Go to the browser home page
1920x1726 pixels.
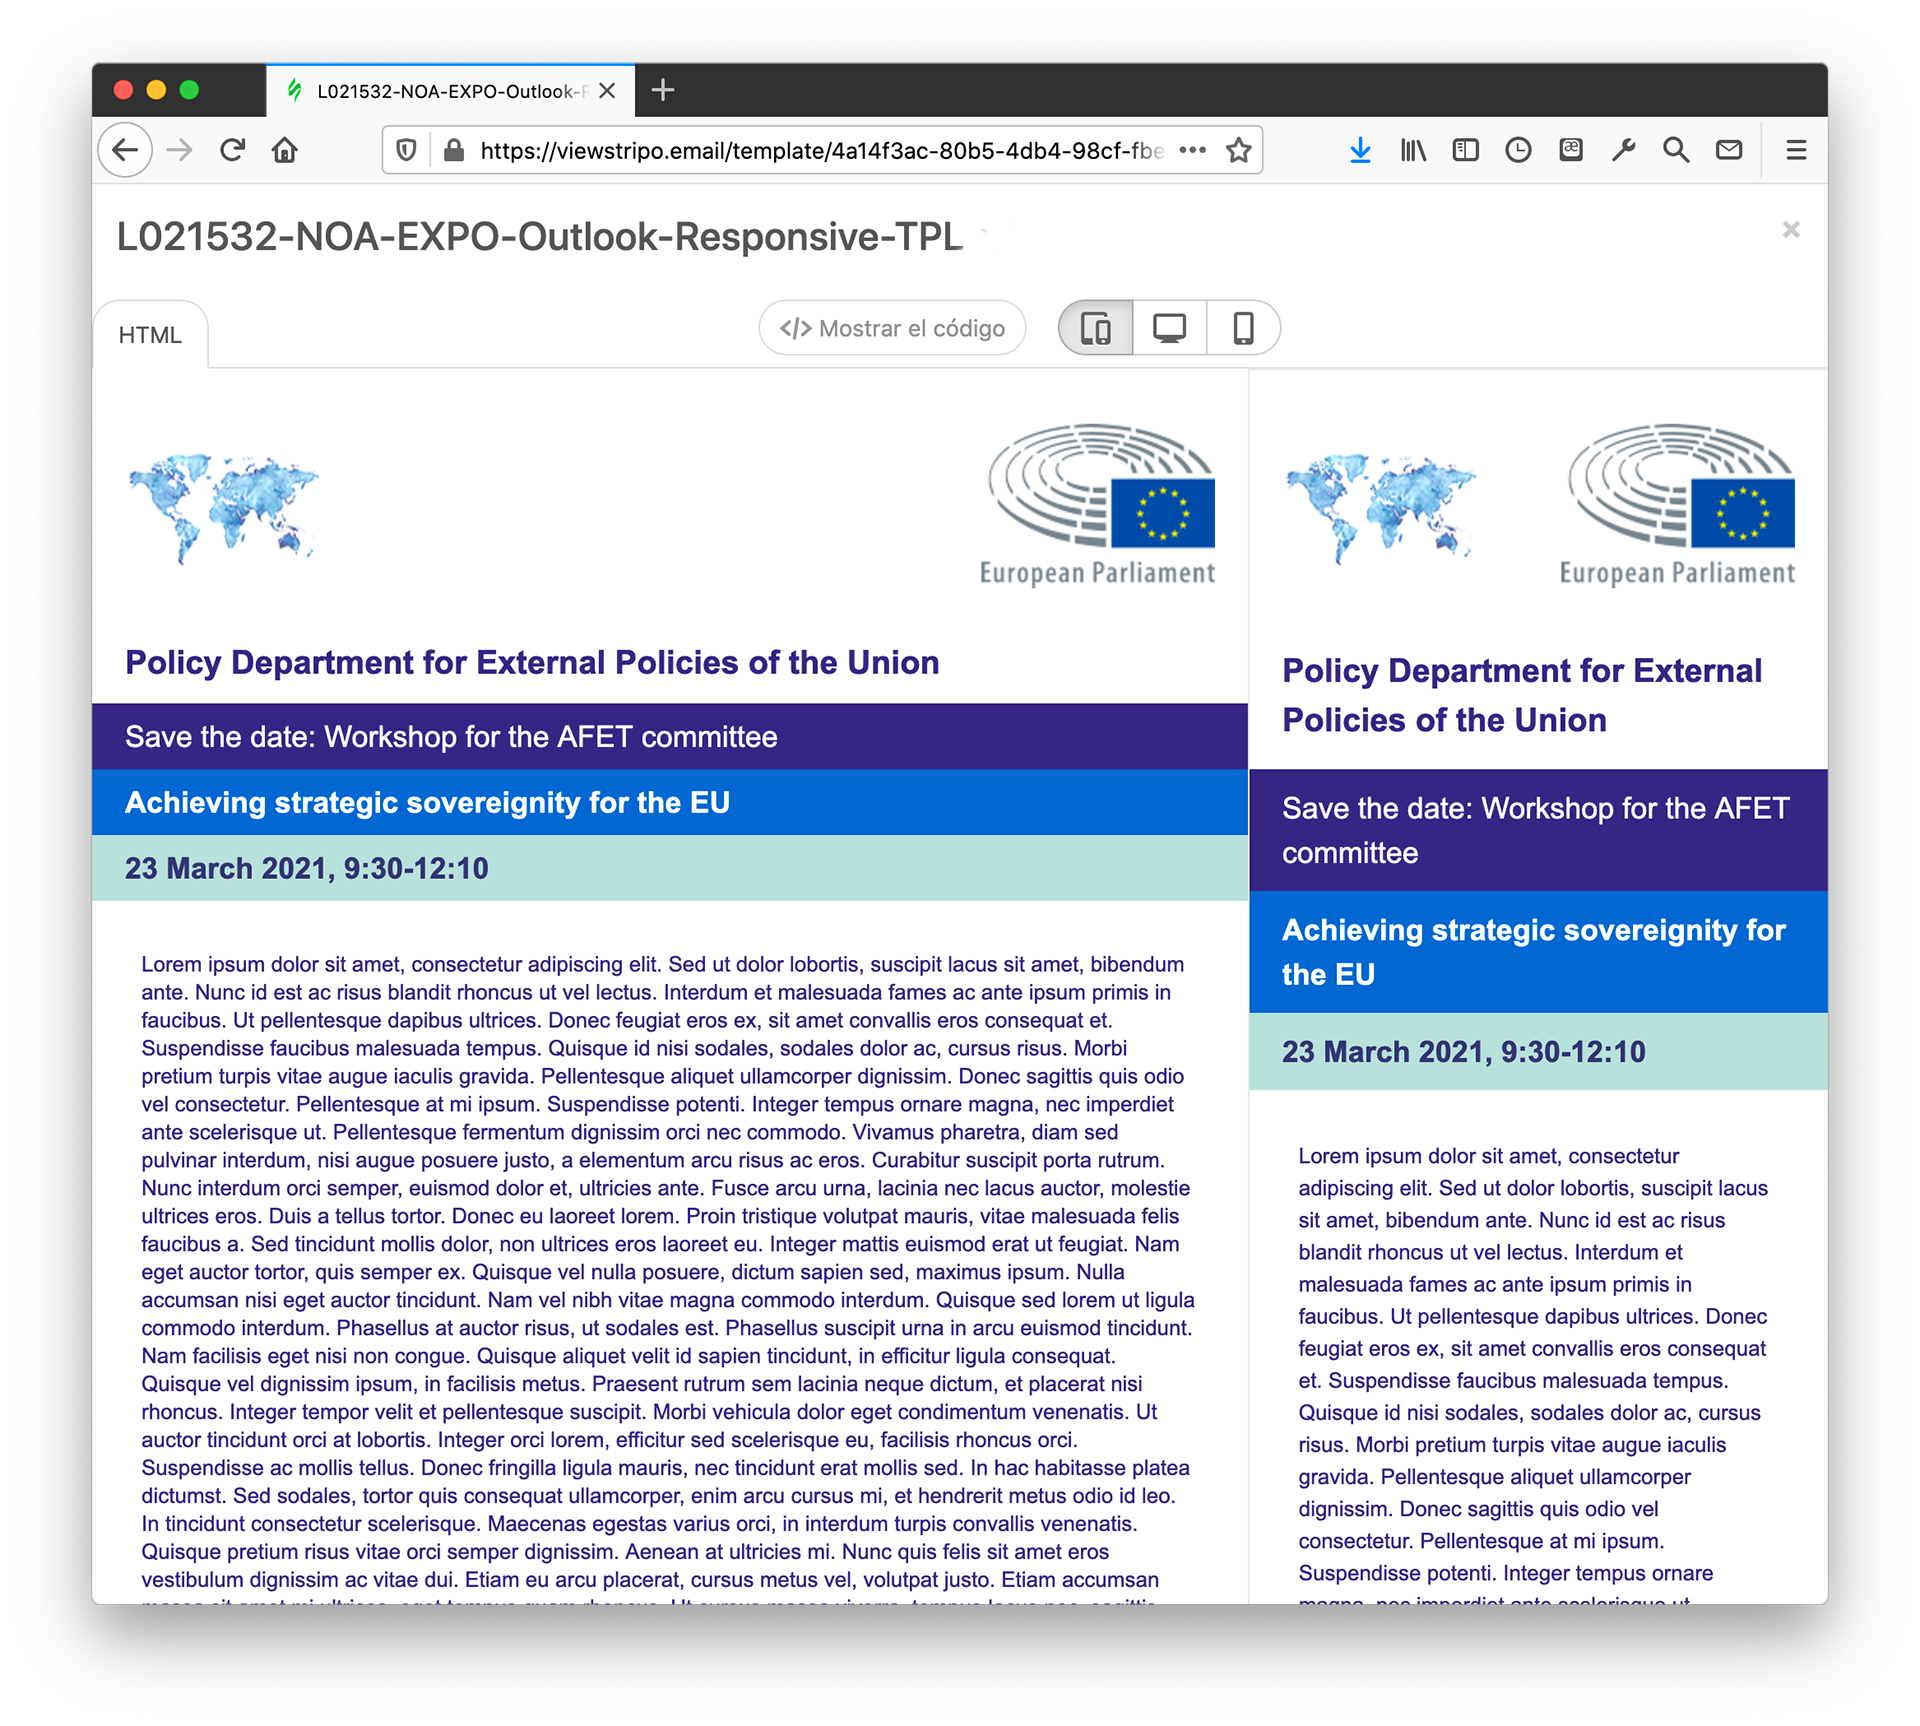[285, 150]
